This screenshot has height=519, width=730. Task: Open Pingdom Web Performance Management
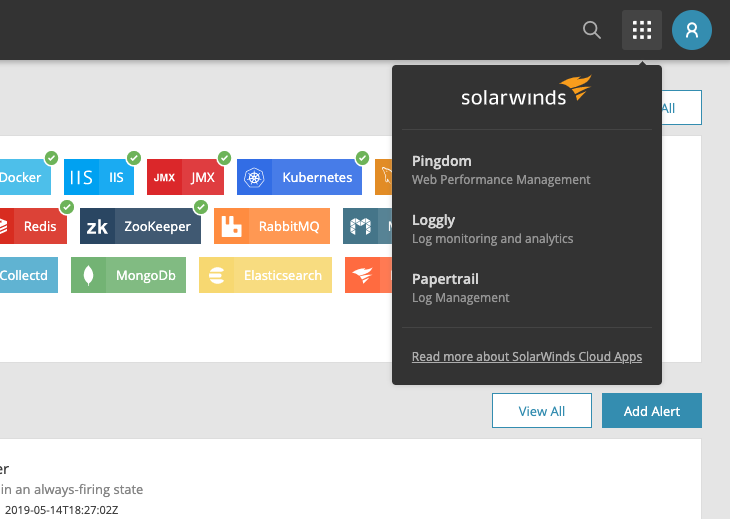click(501, 170)
